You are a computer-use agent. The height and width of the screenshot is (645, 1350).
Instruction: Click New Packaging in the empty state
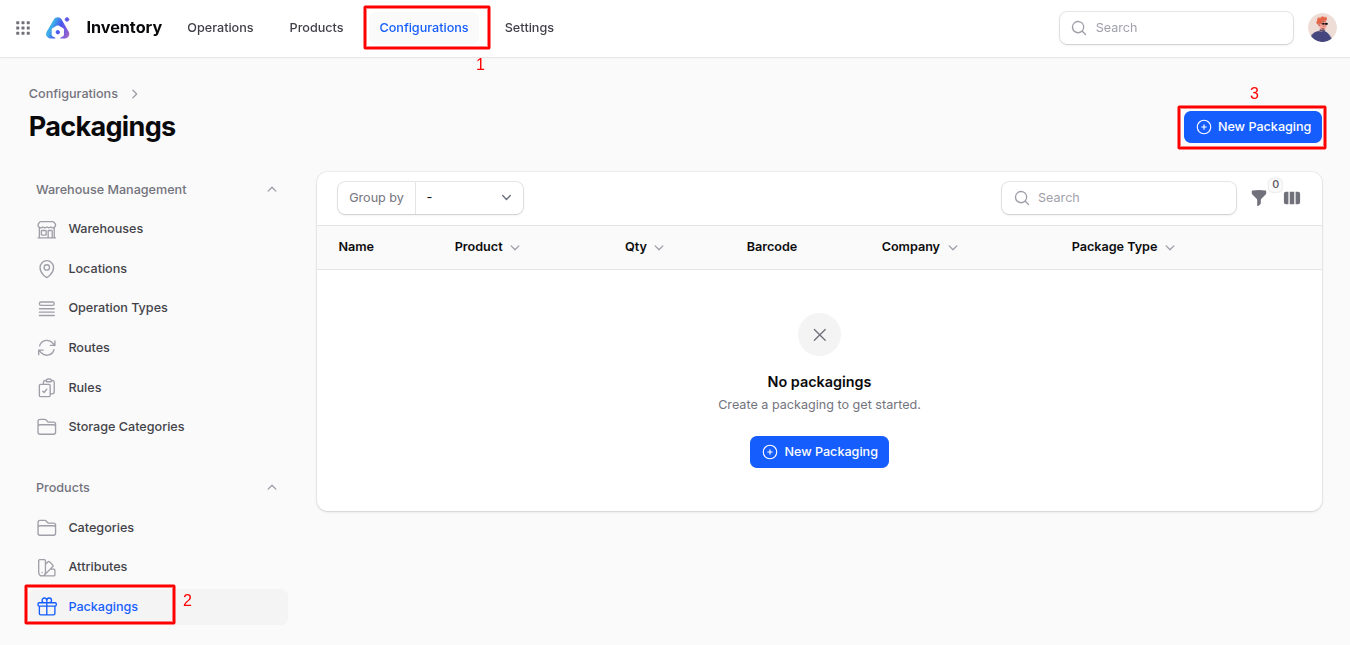coord(819,452)
